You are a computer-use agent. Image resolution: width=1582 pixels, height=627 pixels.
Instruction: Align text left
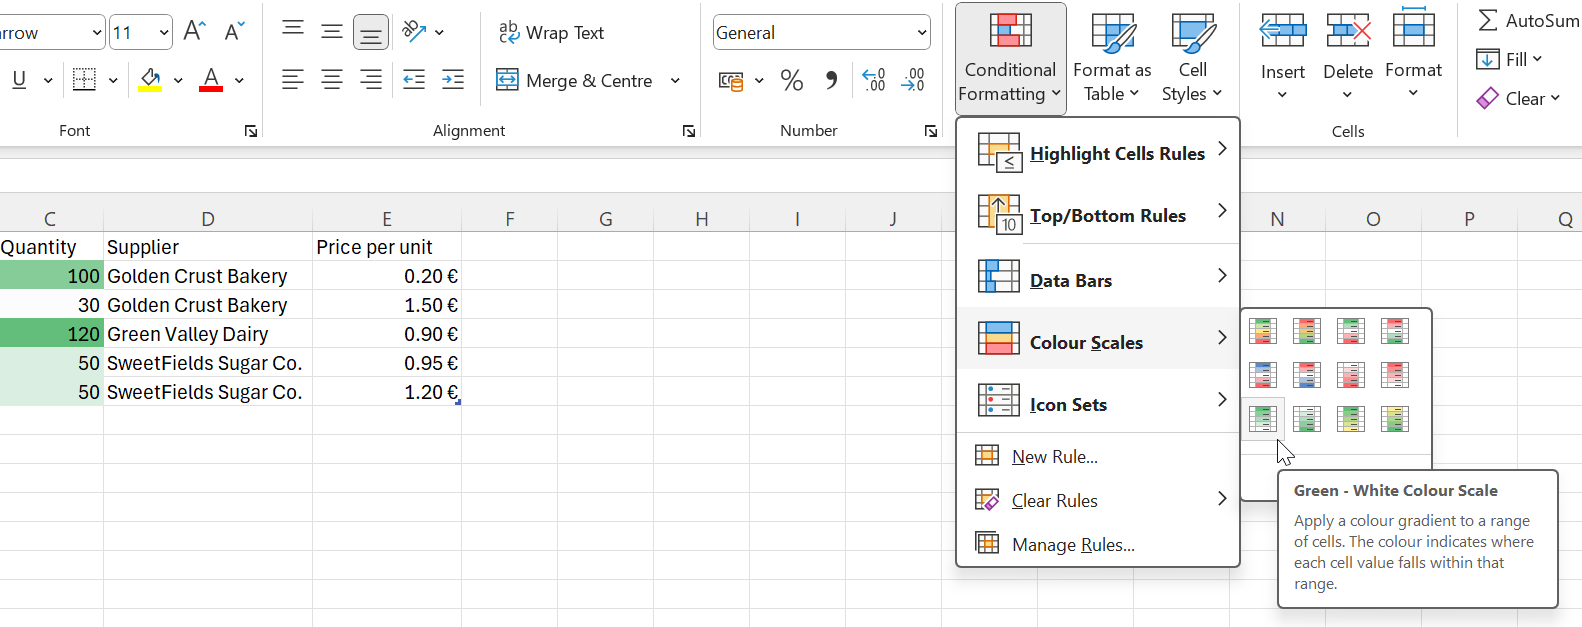[x=293, y=80]
